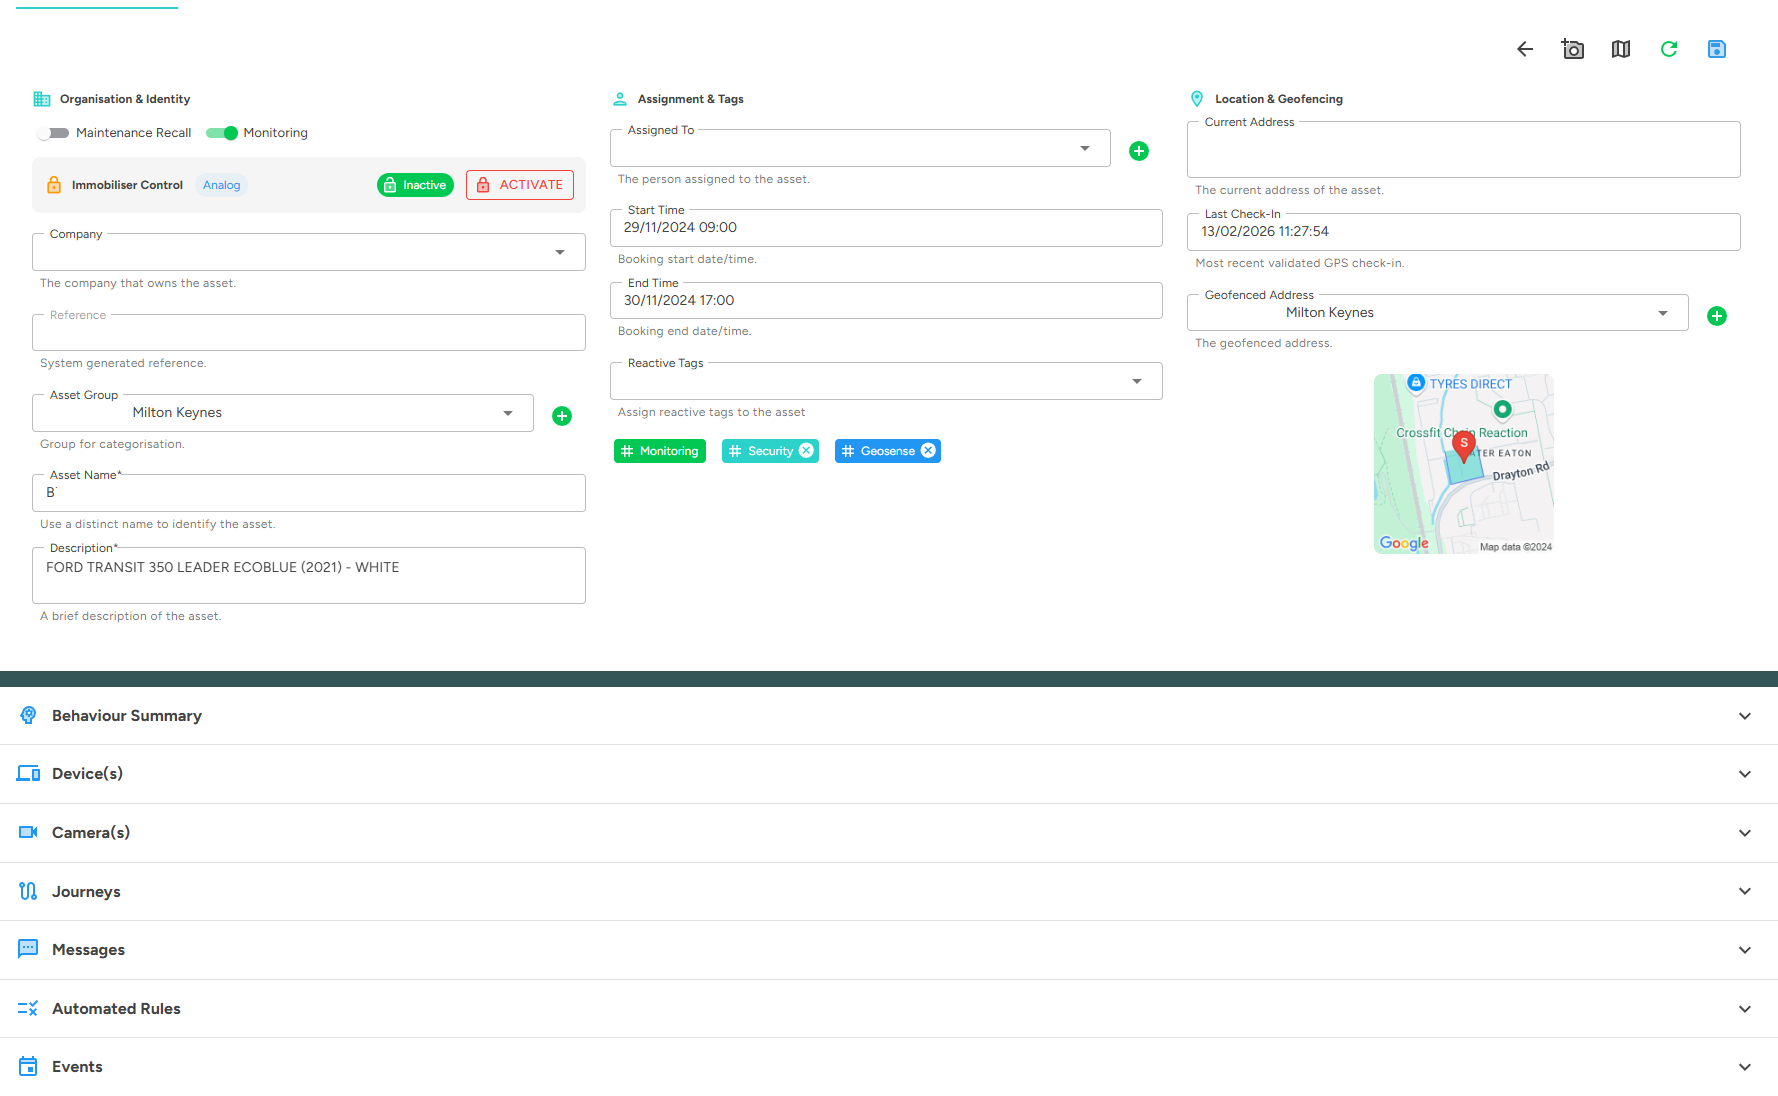Click the ACTIVATE immobiliser button
The image size is (1778, 1096).
coord(520,185)
